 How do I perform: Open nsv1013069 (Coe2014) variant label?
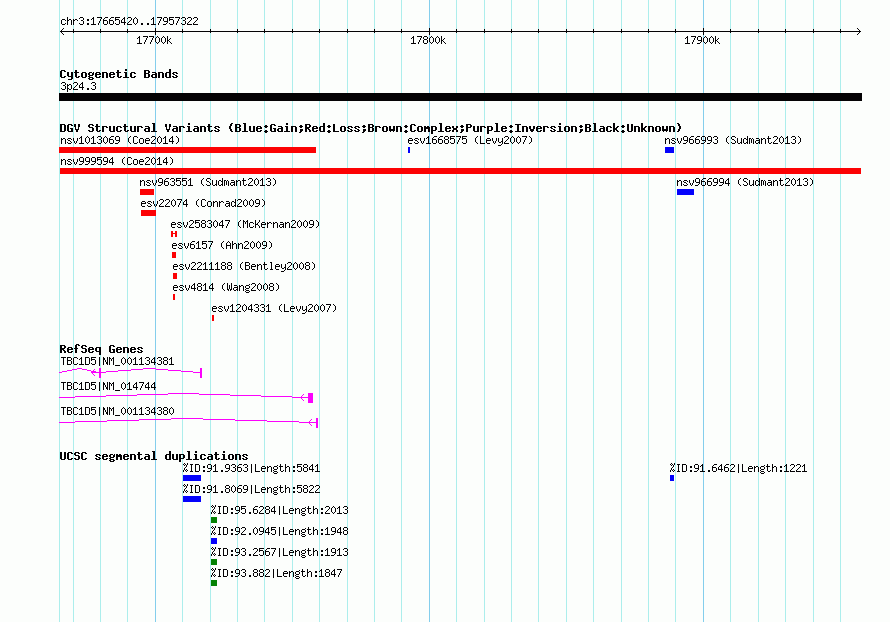(x=120, y=140)
